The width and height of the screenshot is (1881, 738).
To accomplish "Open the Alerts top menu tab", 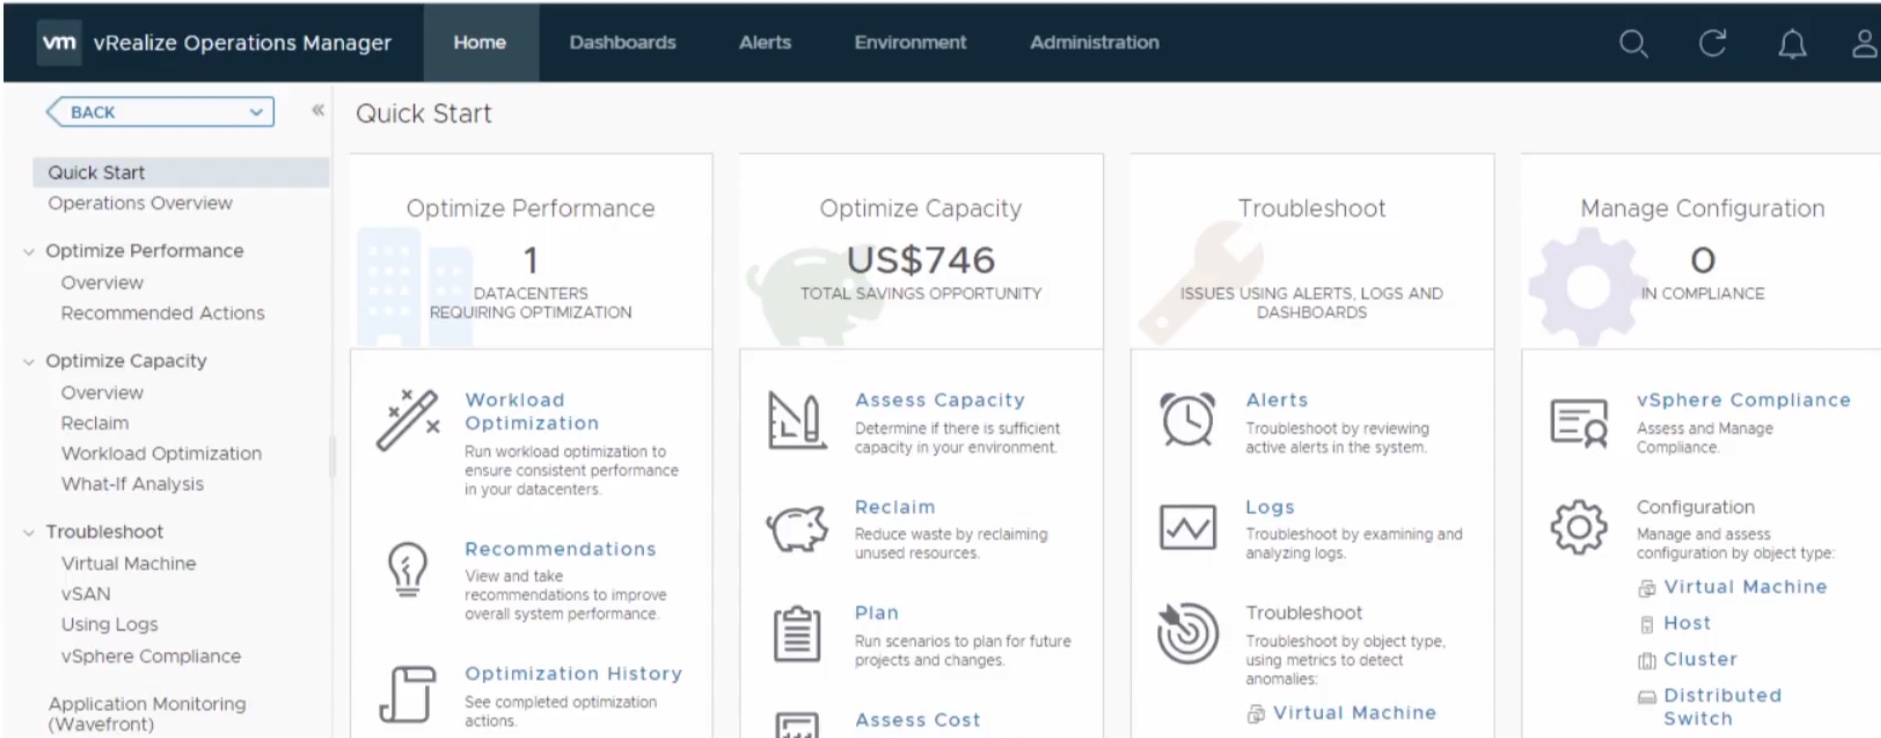I will tap(765, 42).
